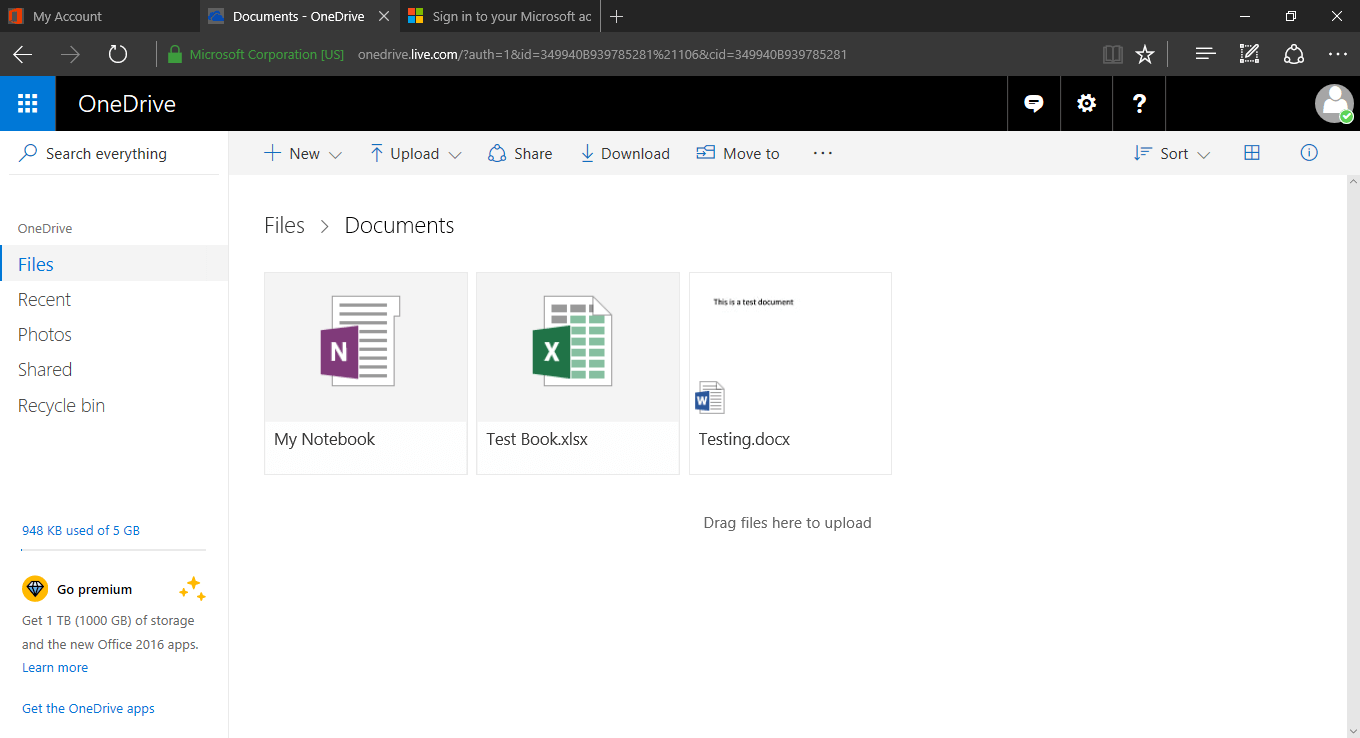Image resolution: width=1360 pixels, height=738 pixels.
Task: Close the Documents - OneDrive tab
Action: 384,16
